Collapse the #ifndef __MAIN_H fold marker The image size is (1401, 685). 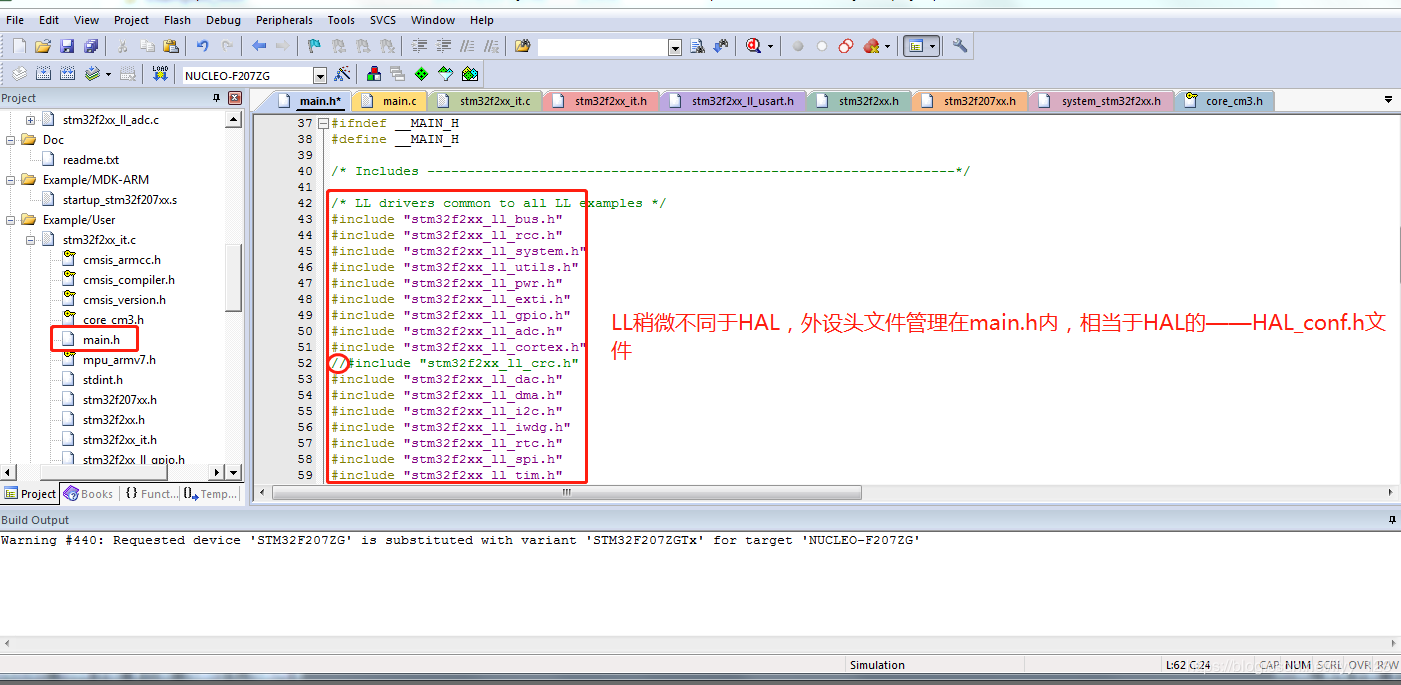coord(323,123)
